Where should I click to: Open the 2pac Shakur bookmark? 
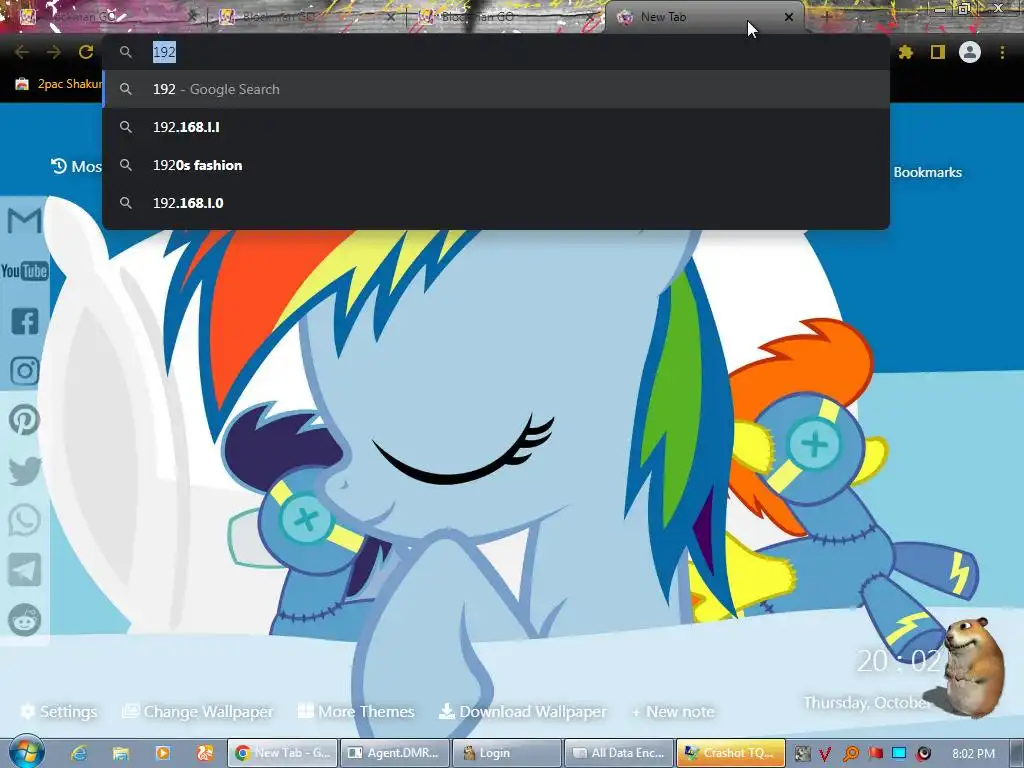click(59, 84)
